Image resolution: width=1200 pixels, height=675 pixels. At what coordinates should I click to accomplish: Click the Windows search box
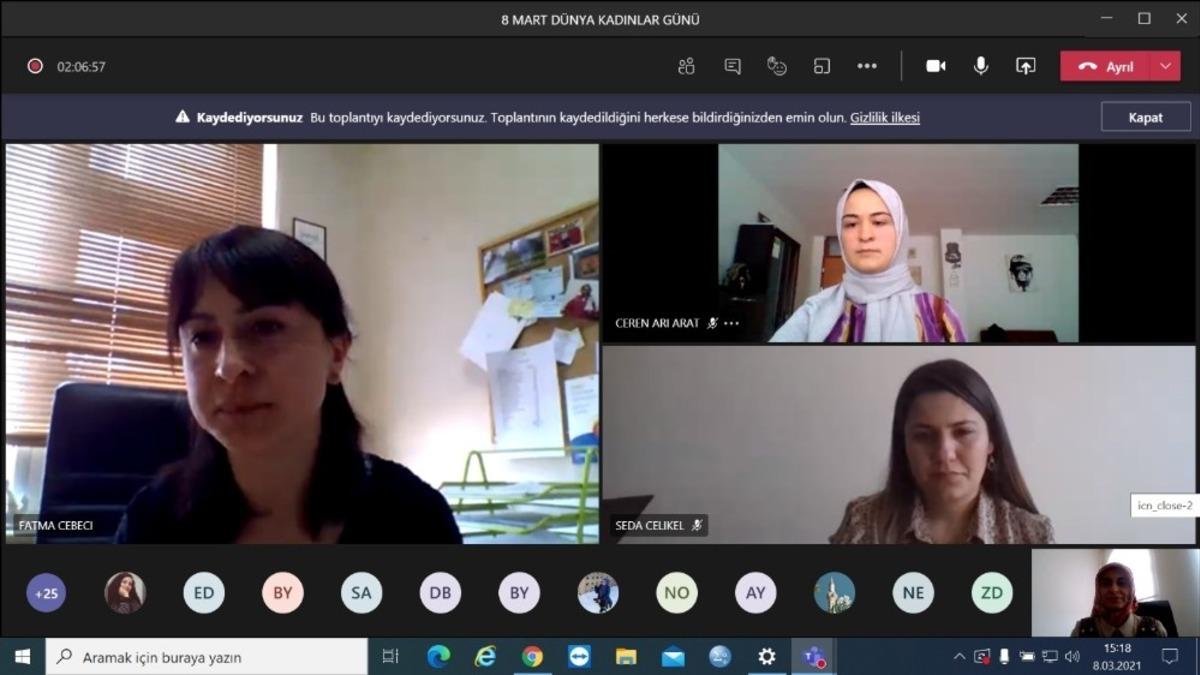(207, 657)
